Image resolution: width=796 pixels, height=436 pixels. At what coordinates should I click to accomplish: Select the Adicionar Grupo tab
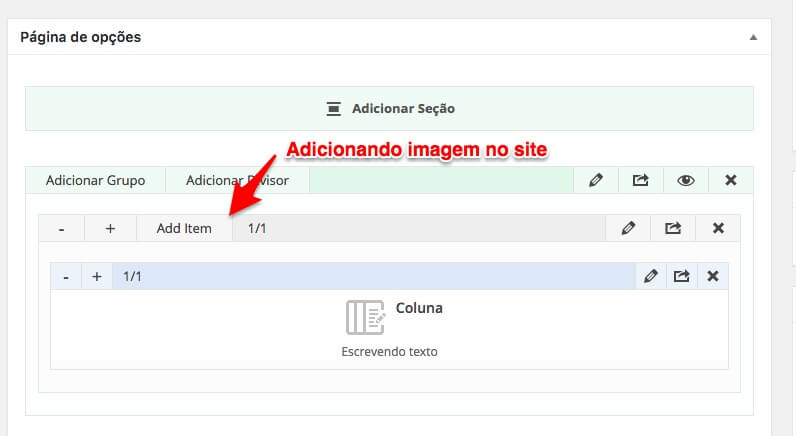(x=95, y=181)
